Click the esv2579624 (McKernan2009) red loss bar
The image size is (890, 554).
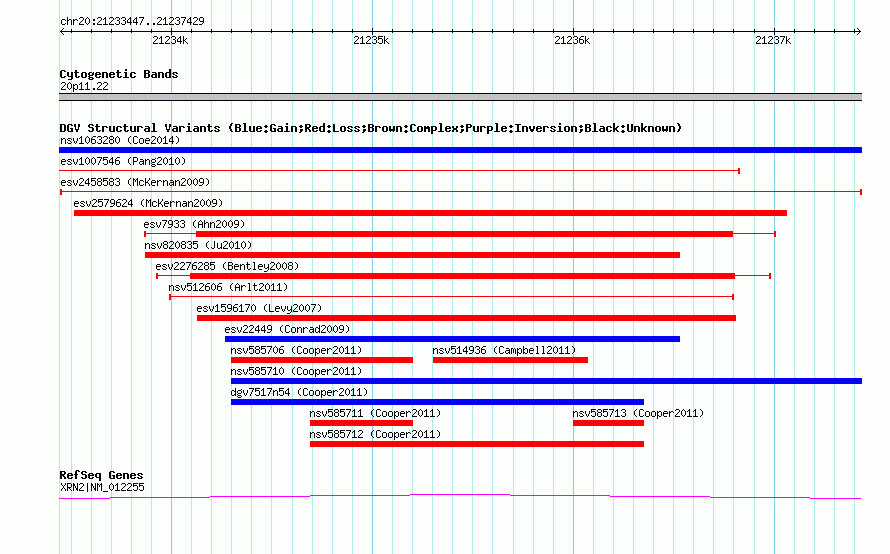[x=430, y=213]
